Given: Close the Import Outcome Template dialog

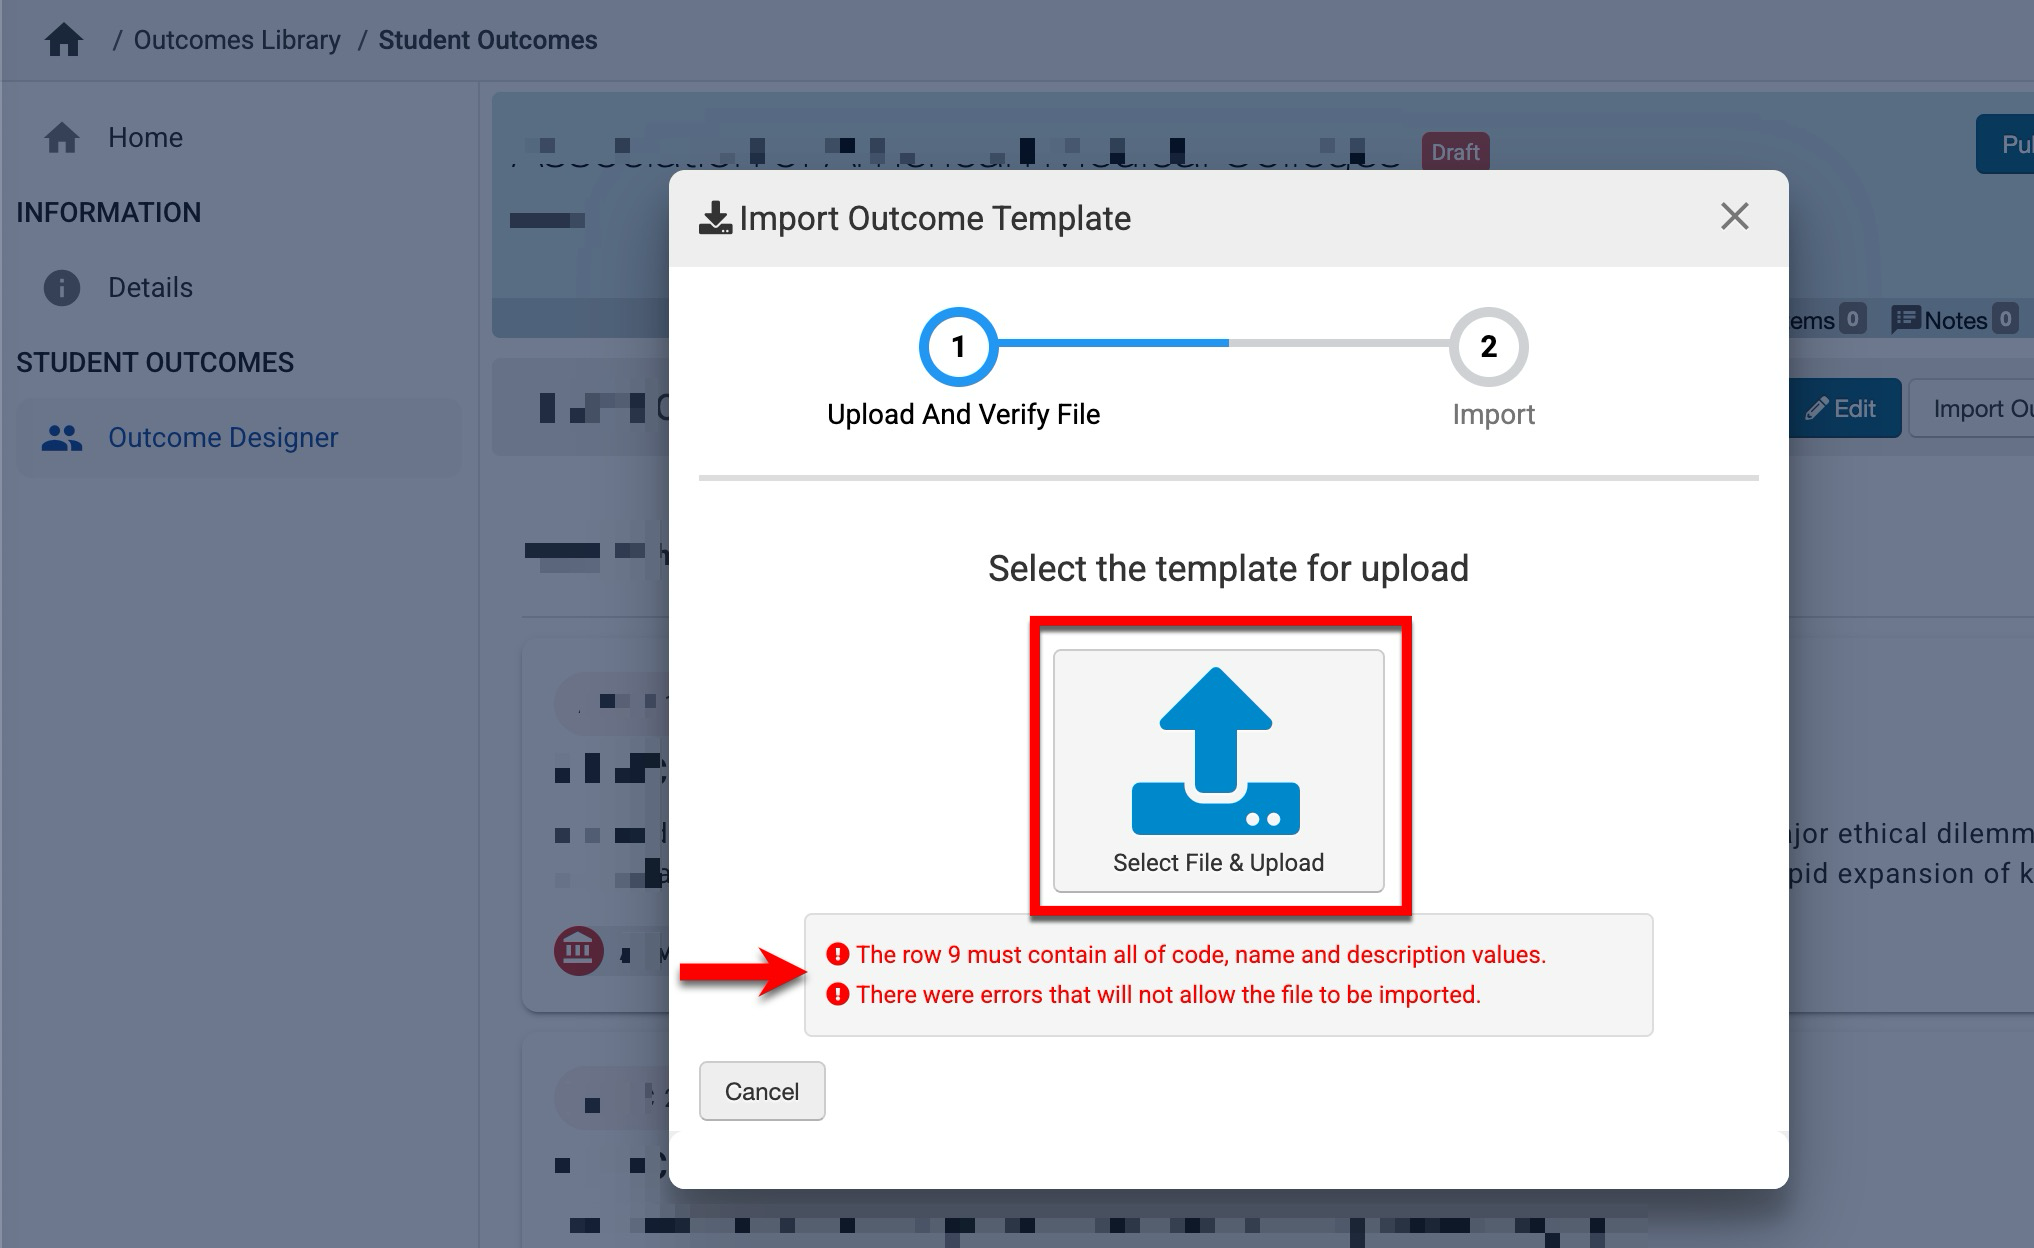Looking at the screenshot, I should click(x=1734, y=217).
